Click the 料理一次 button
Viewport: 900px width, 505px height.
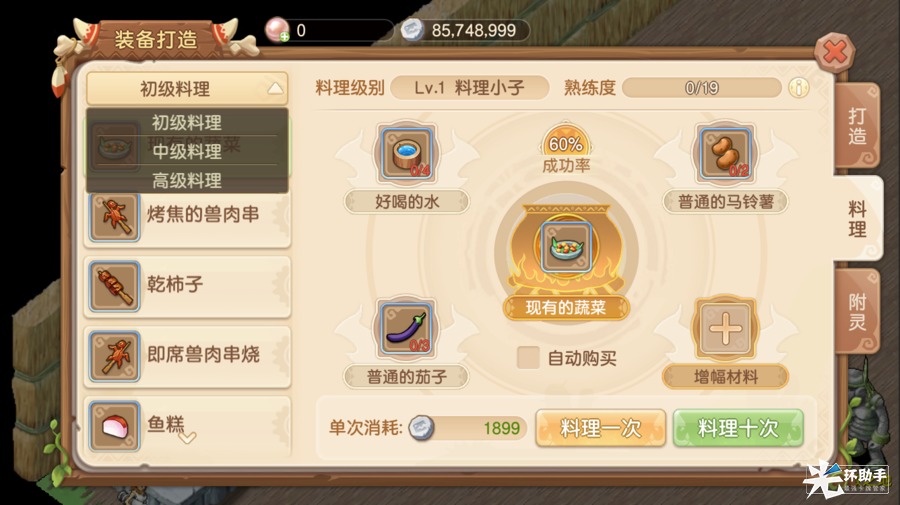tap(600, 428)
